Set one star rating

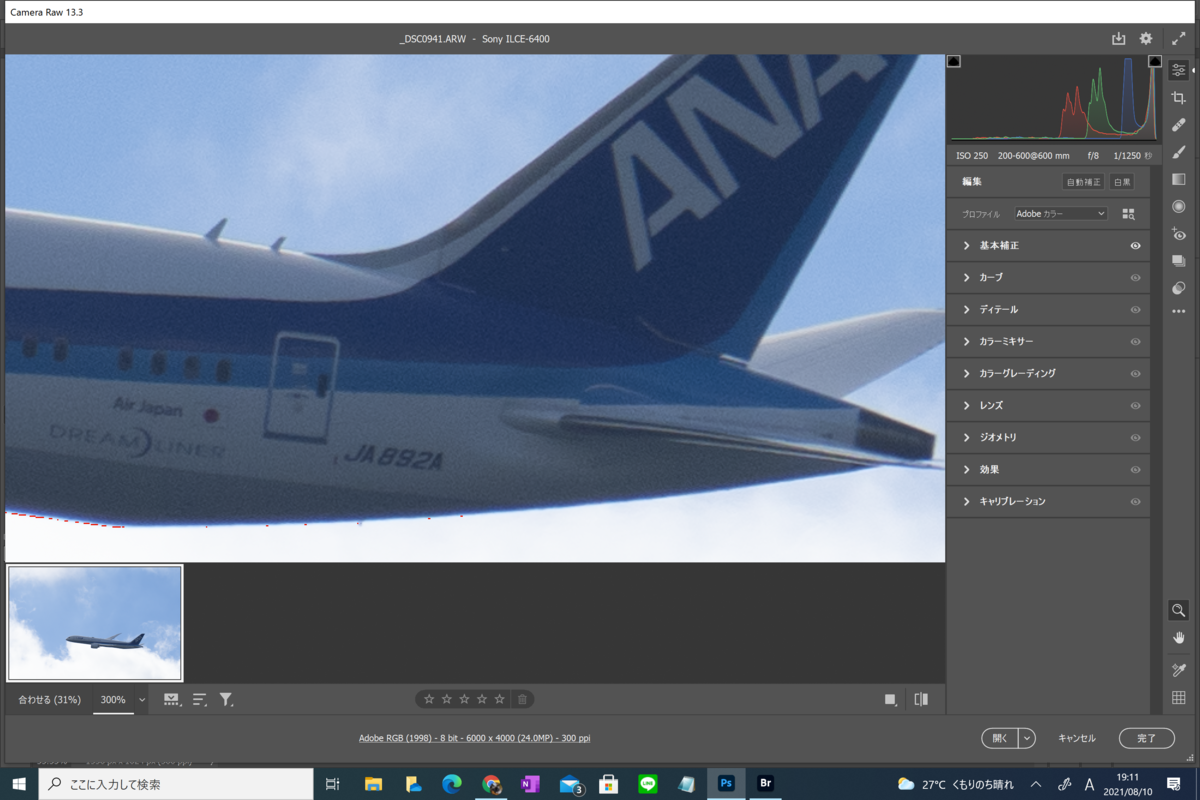point(429,699)
